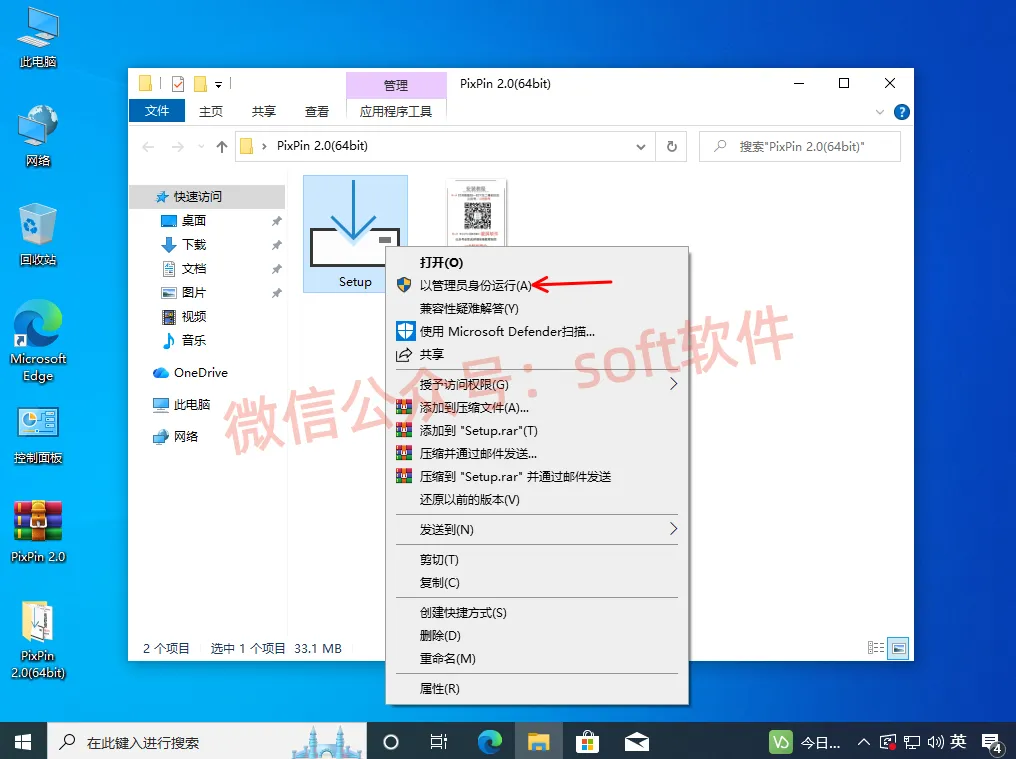Open 控制面板 desktop icon
This screenshot has width=1016, height=759.
coord(38,436)
